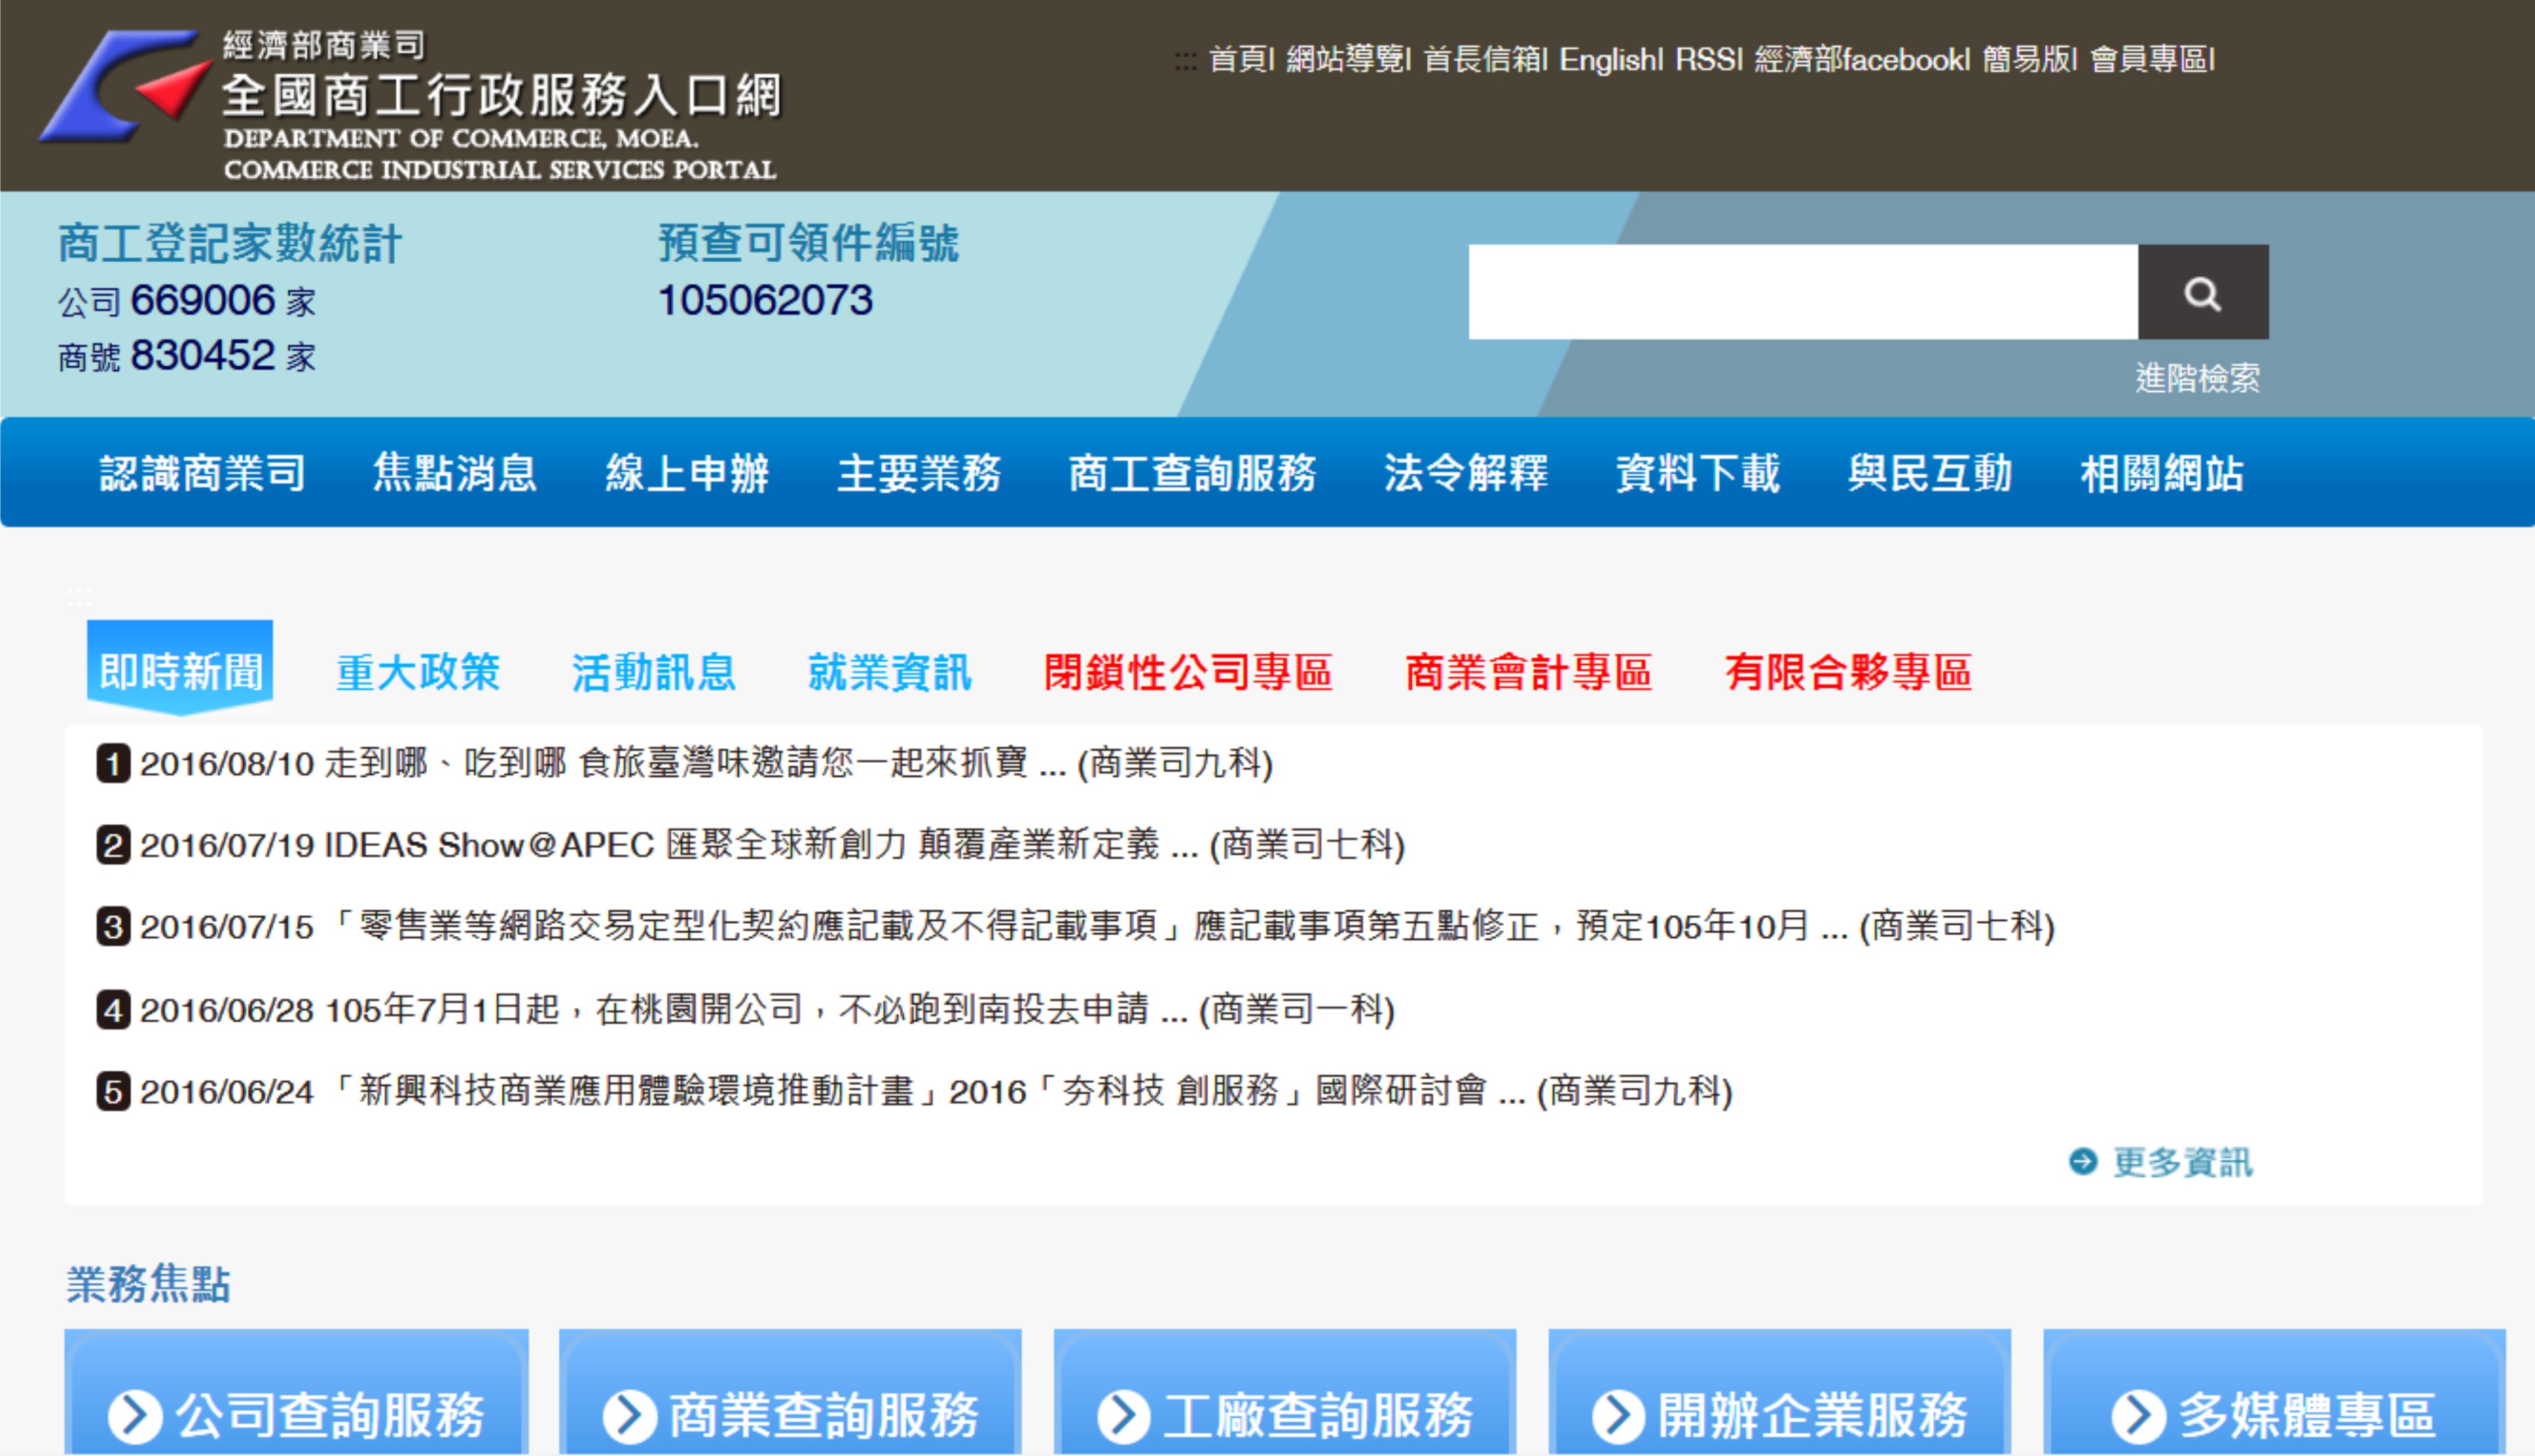Click the company count 669006
The height and width of the screenshot is (1456, 2535).
202,300
